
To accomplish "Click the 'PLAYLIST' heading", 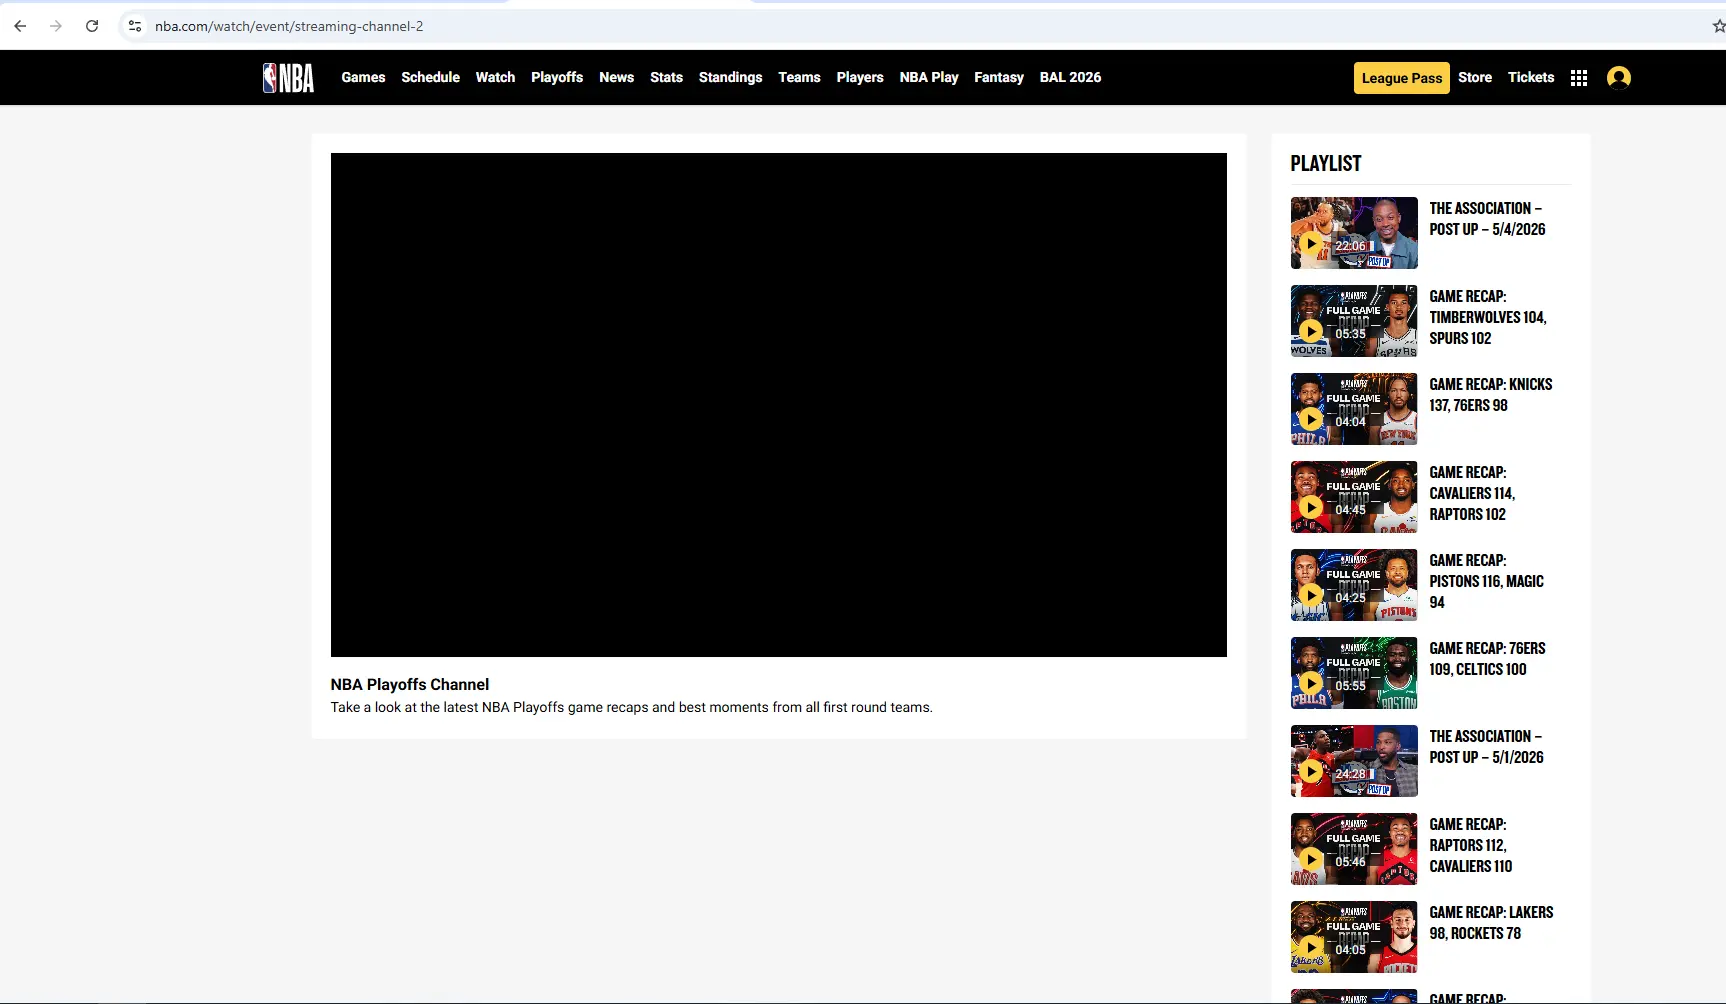I will (1326, 163).
